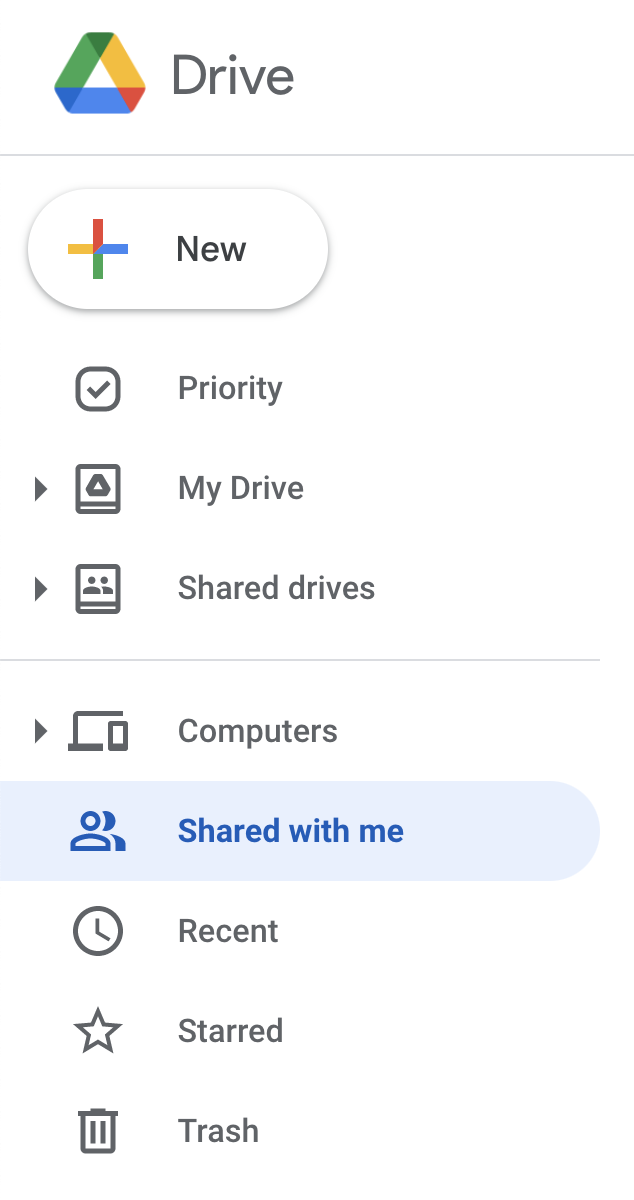This screenshot has width=634, height=1200.
Task: Select the highlighted Shared with me label
Action: tap(291, 831)
